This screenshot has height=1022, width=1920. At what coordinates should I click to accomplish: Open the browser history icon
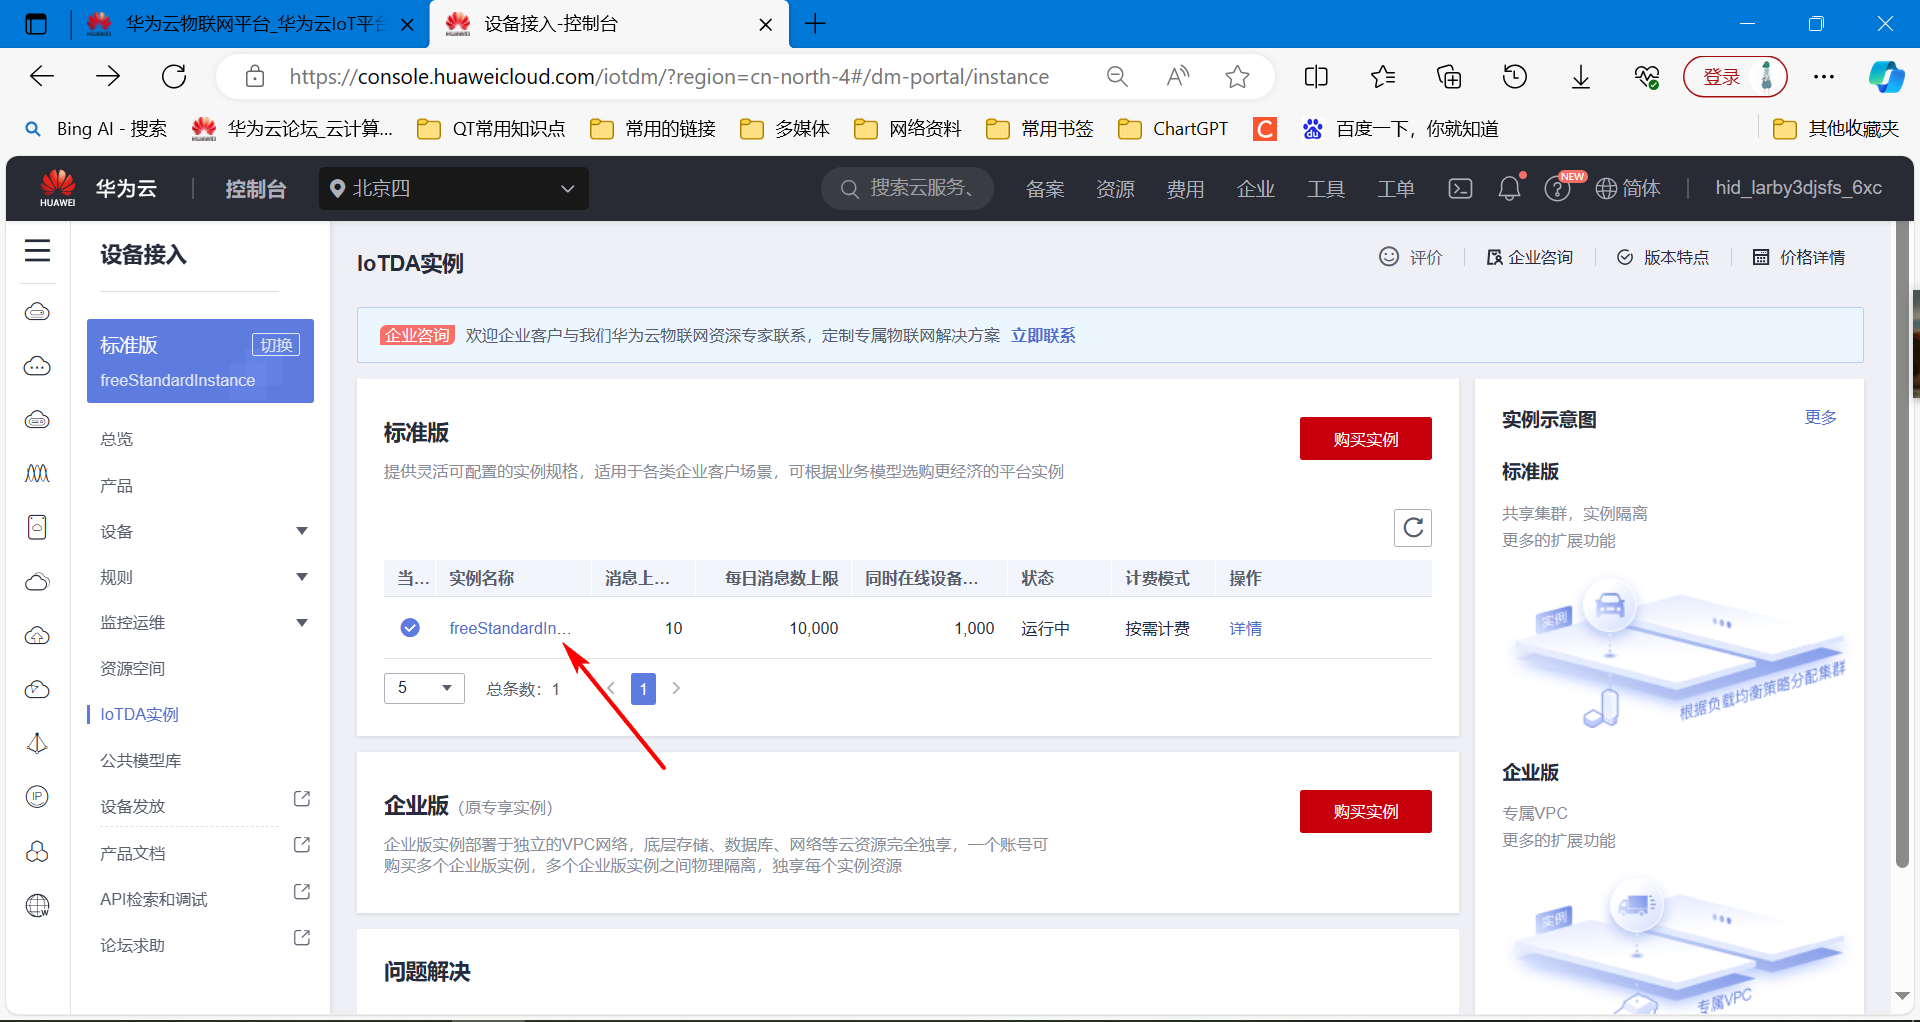[x=1515, y=76]
